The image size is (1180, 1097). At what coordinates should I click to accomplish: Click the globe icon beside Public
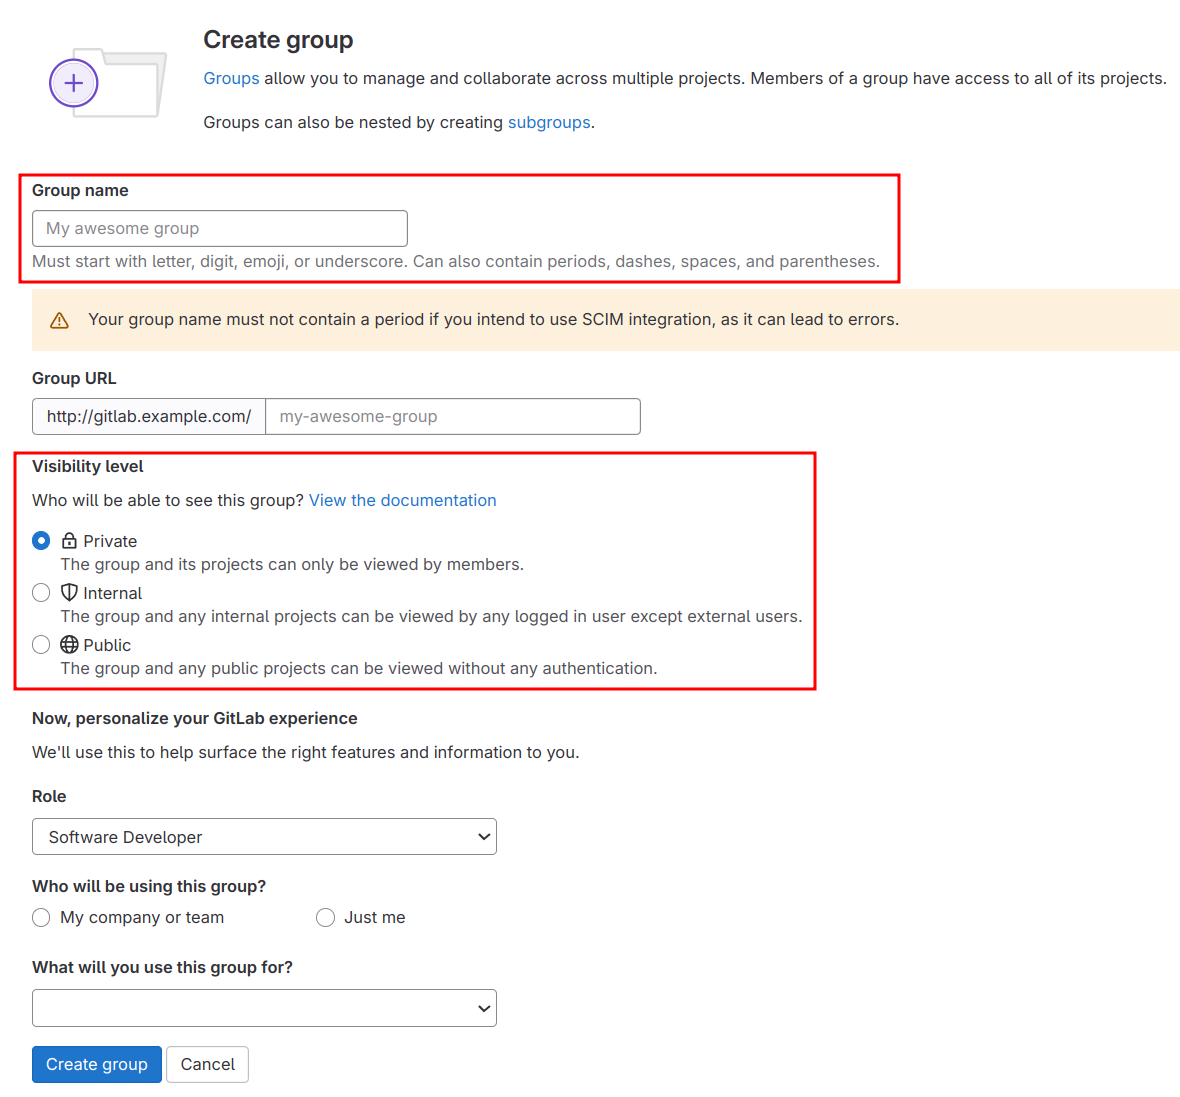pyautogui.click(x=69, y=645)
